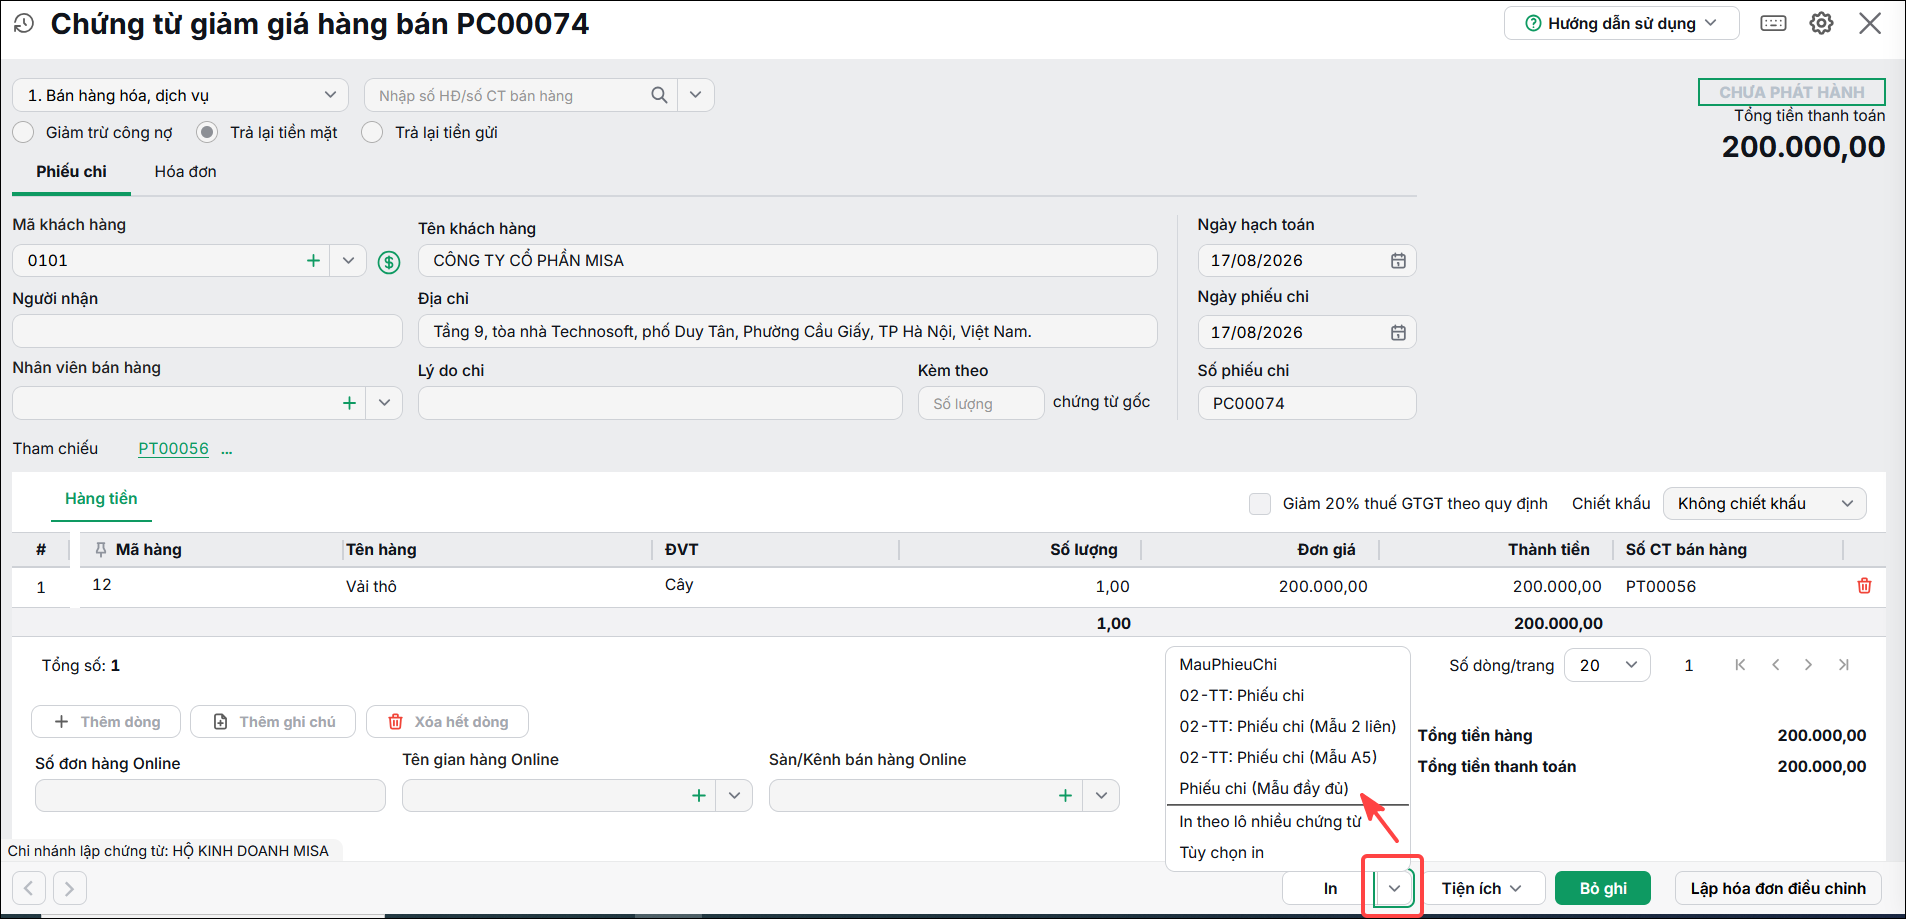Click the green dollar debt icon

click(389, 262)
